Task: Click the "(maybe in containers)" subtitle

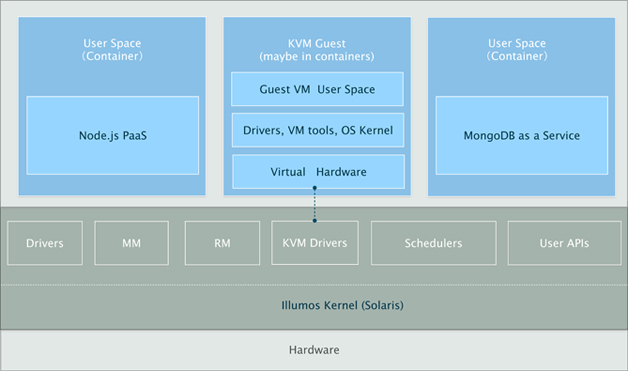Action: tap(317, 56)
